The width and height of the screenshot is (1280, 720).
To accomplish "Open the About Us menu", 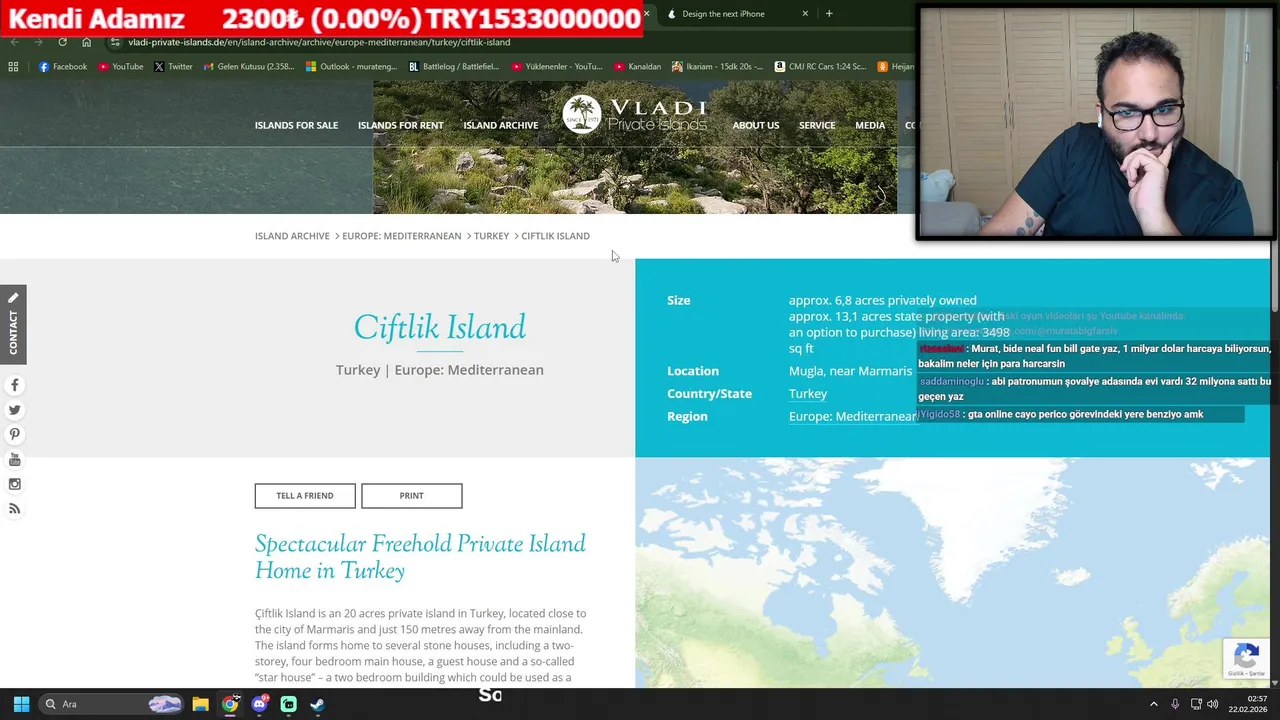I will 755,125.
